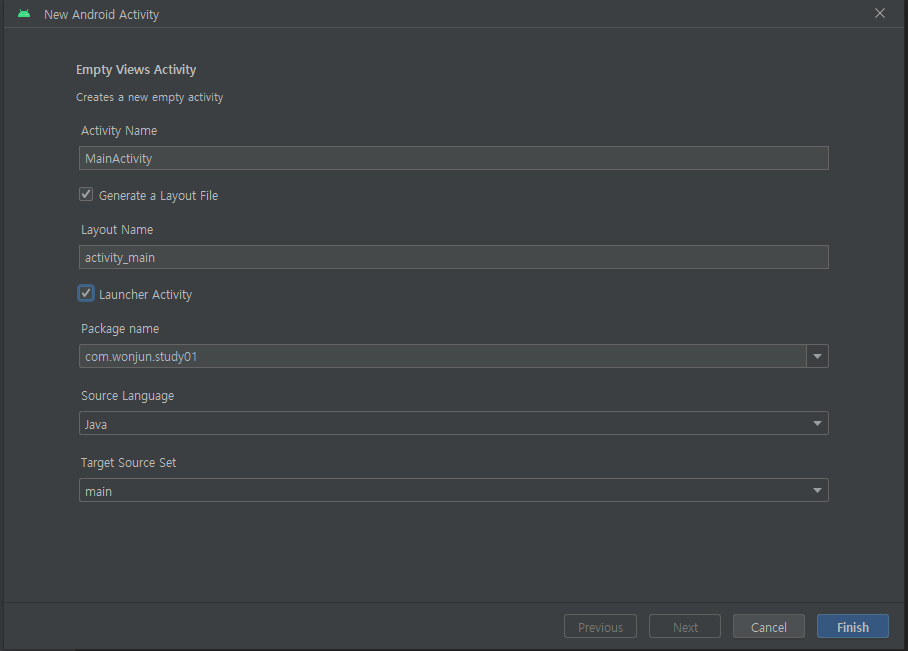Select the Empty Views Activity heading
Screen dimensions: 908x651
(x=136, y=70)
